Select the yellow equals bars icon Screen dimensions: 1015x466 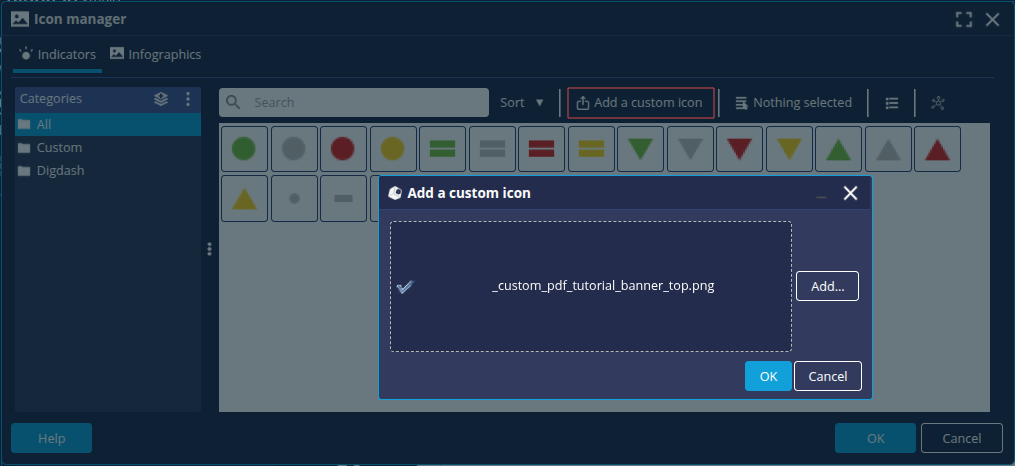pyautogui.click(x=591, y=149)
